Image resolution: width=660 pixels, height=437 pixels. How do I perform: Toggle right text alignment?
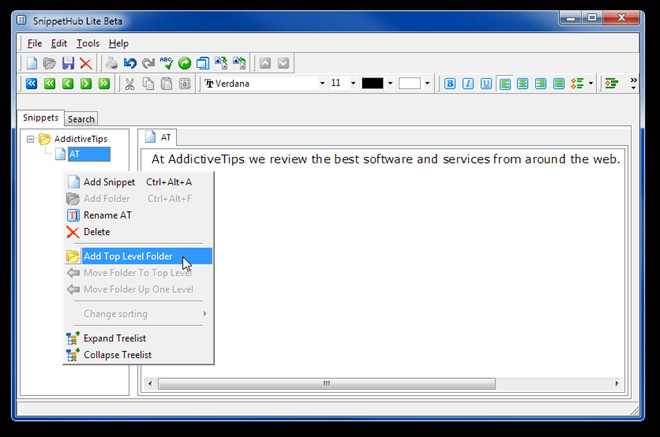pos(540,83)
